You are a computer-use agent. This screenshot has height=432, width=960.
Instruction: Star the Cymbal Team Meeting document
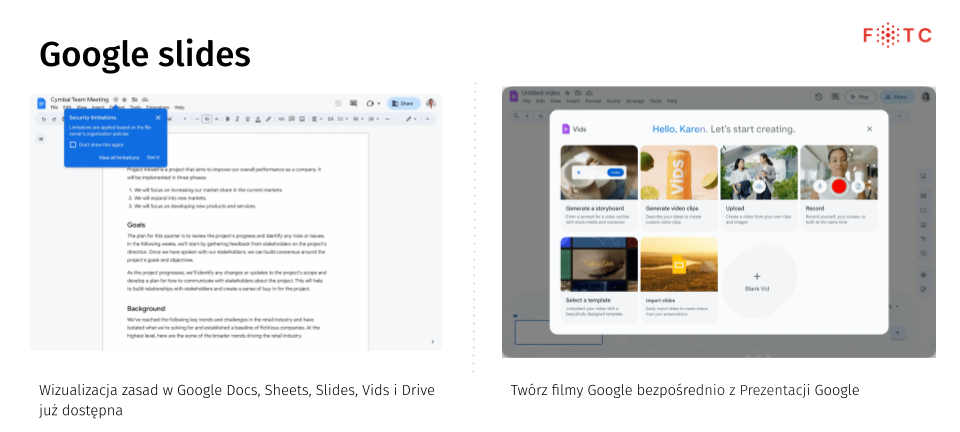click(x=124, y=100)
